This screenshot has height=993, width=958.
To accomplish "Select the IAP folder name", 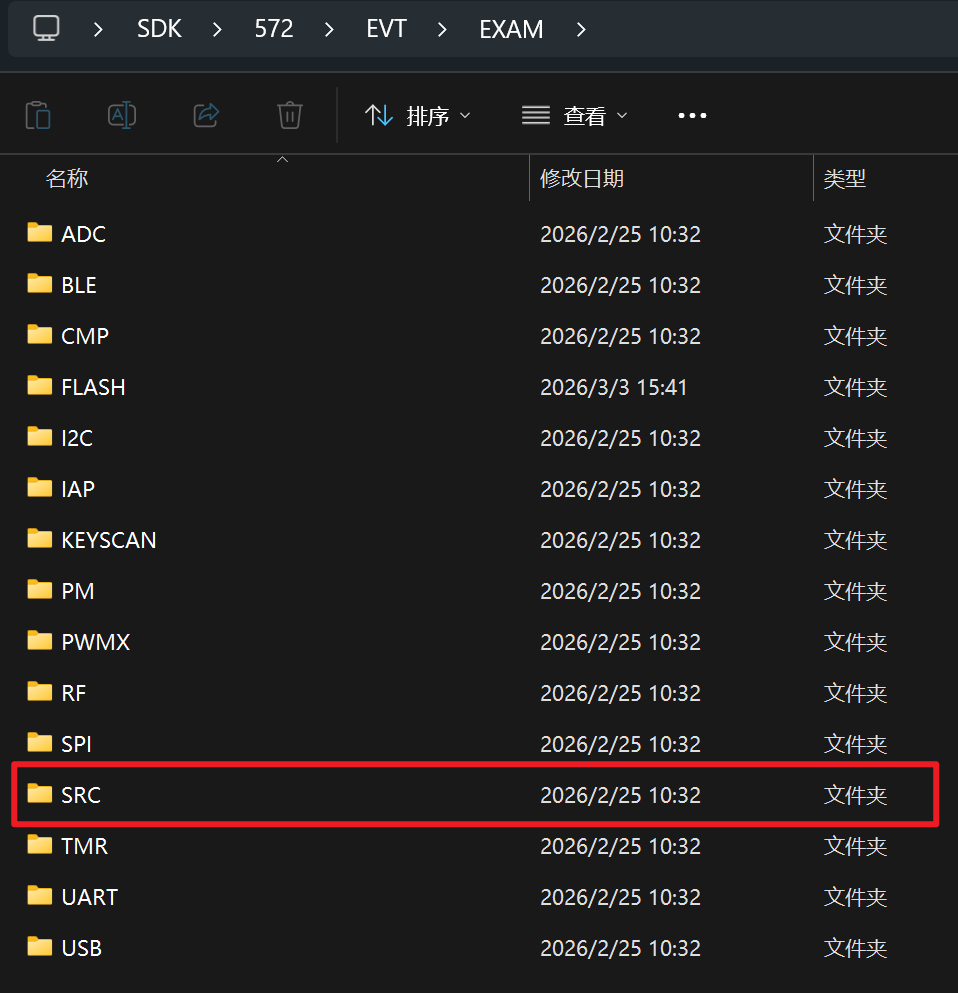I will (x=78, y=489).
